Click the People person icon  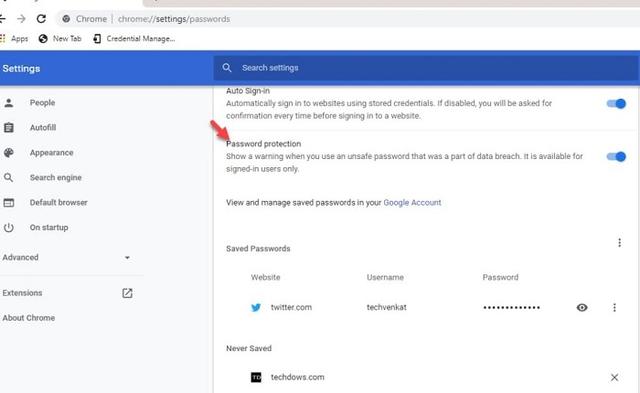[x=9, y=103]
